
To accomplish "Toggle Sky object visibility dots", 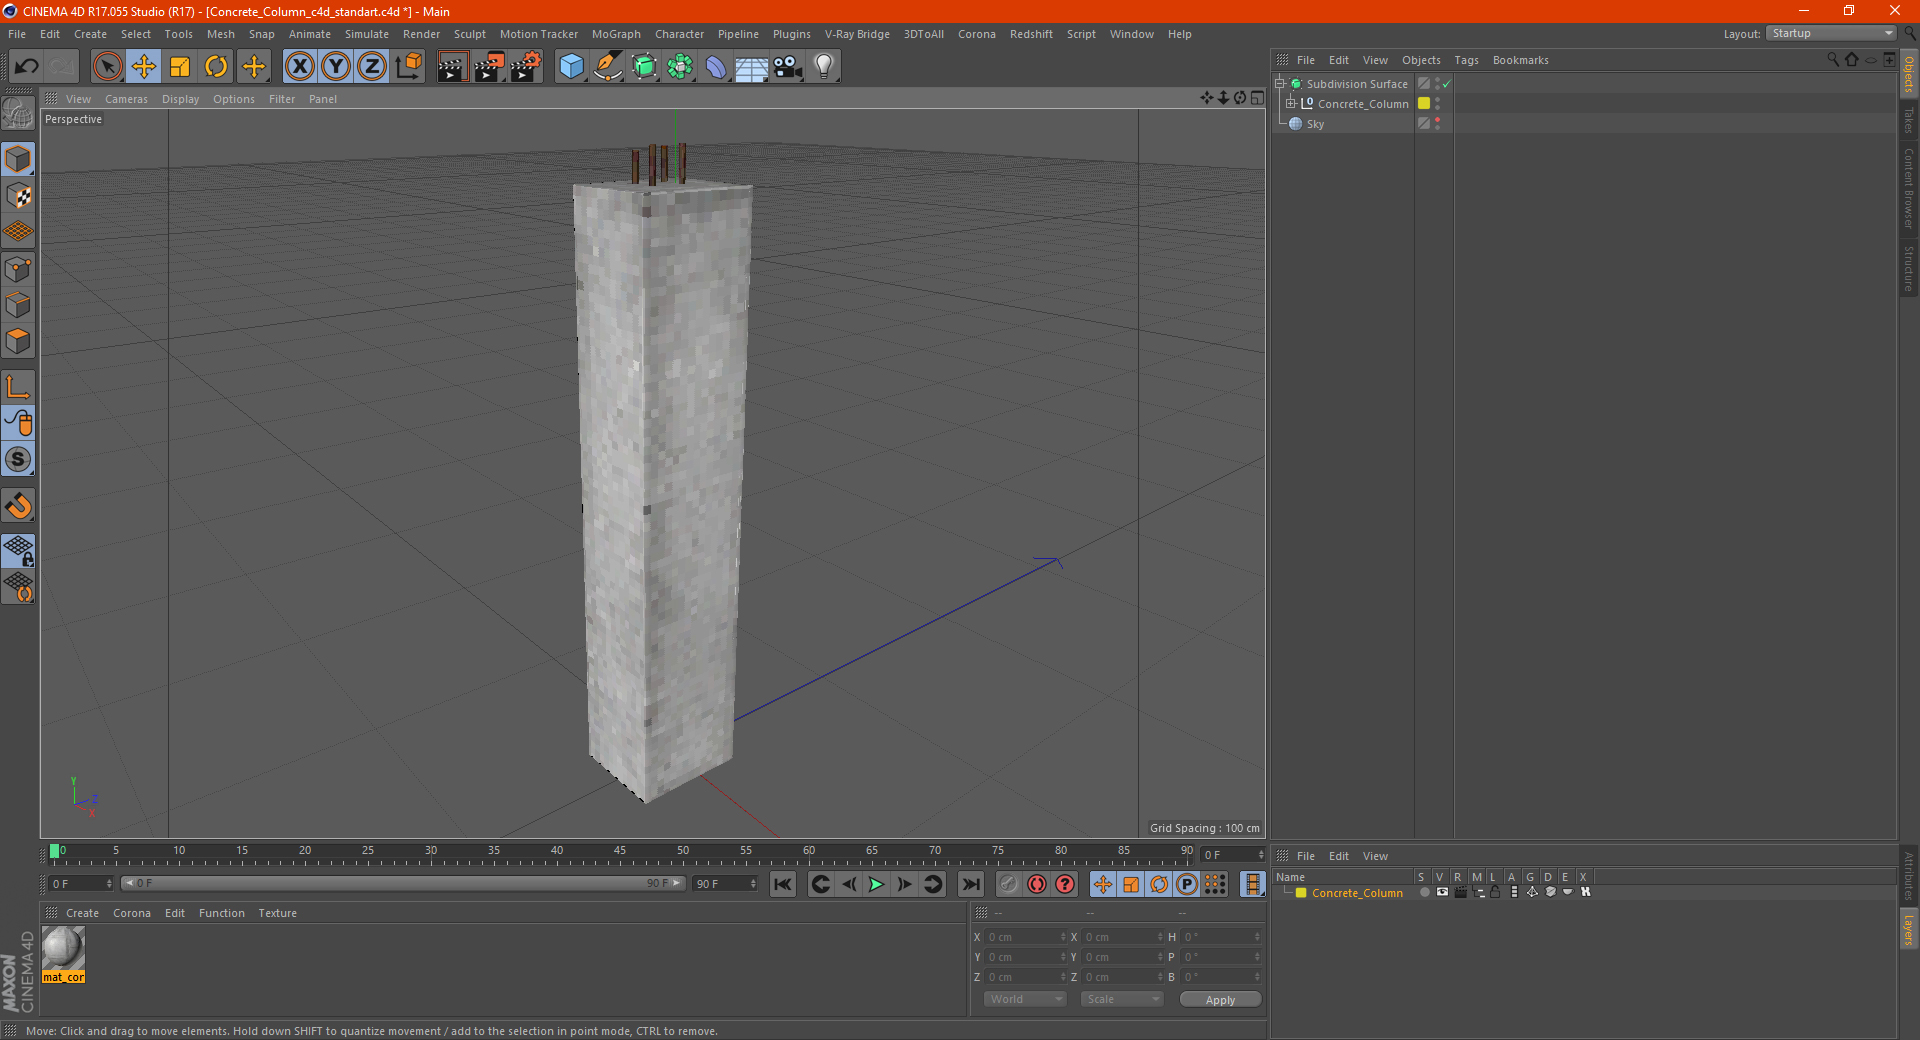I will coord(1438,123).
